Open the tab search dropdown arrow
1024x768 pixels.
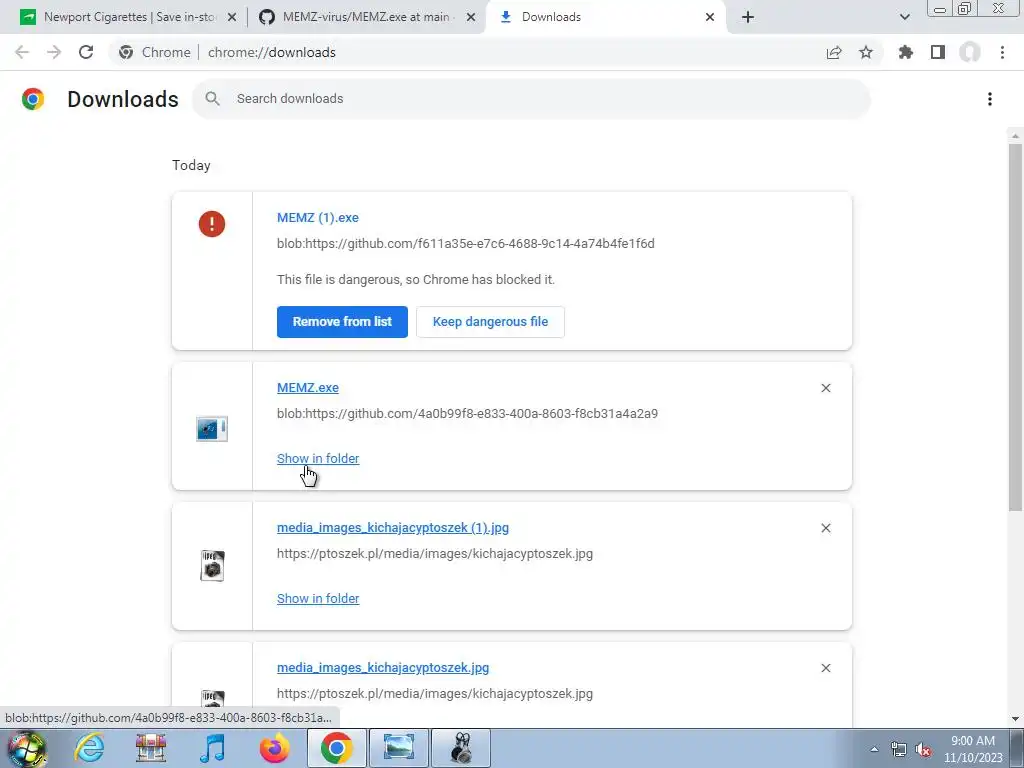[x=904, y=17]
